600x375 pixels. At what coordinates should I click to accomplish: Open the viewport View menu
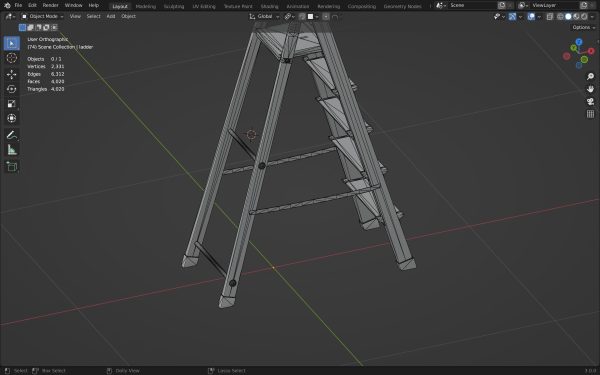pos(75,16)
